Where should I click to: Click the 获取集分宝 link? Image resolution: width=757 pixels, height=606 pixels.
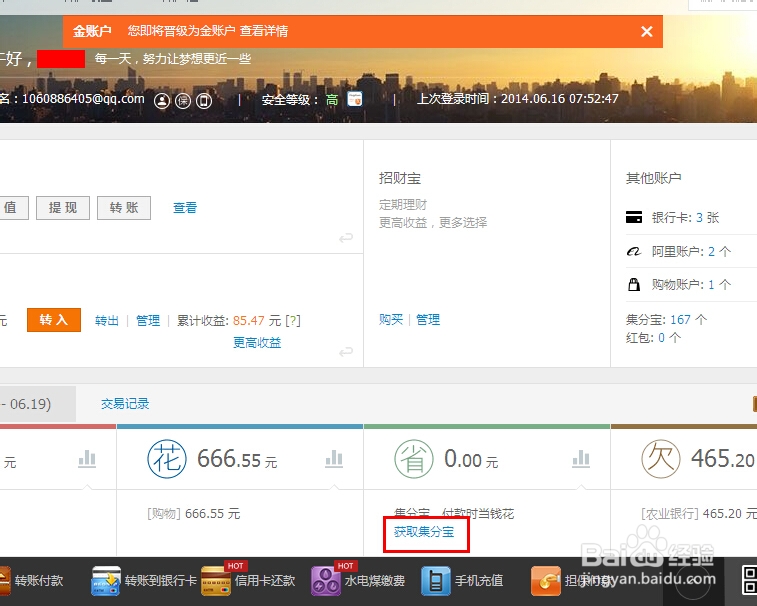coord(424,532)
